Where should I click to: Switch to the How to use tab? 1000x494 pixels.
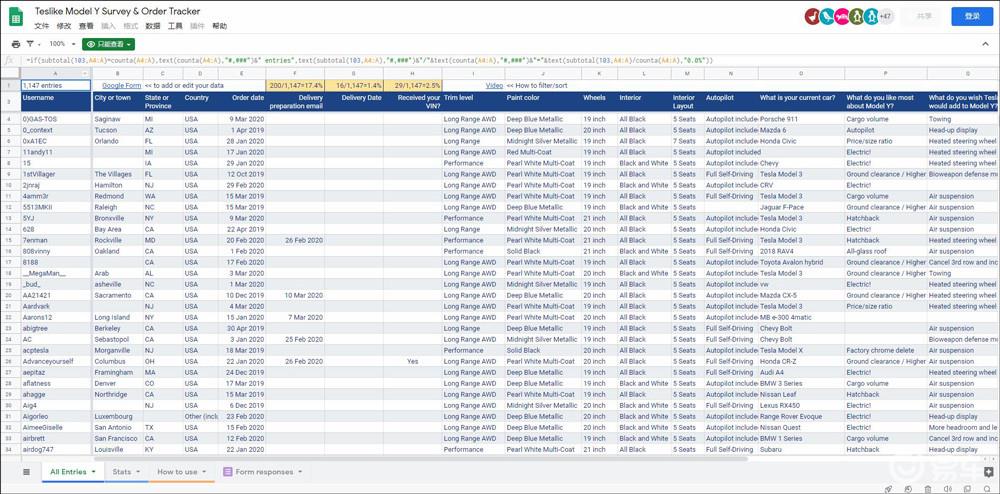182,472
